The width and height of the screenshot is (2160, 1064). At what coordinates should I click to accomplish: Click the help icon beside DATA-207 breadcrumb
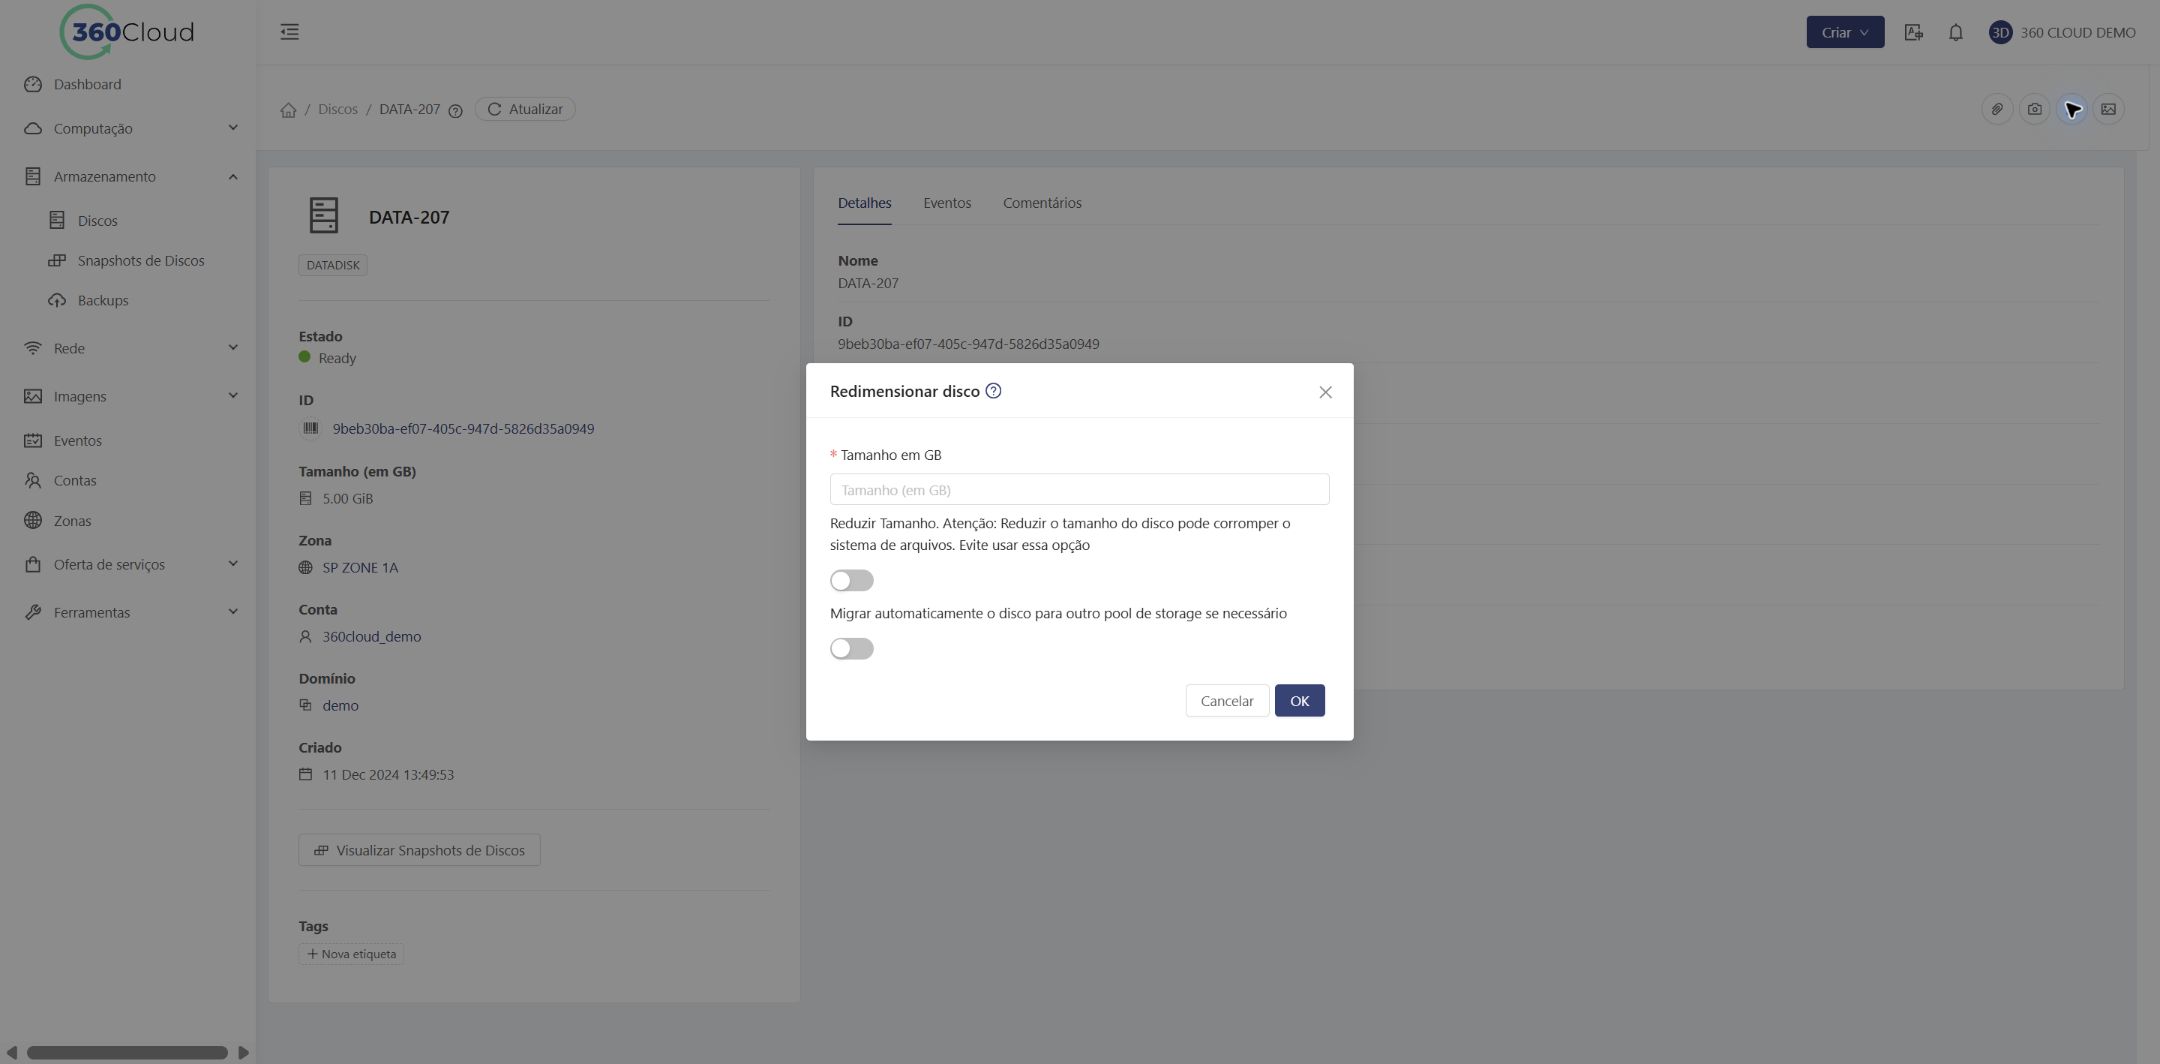455,111
